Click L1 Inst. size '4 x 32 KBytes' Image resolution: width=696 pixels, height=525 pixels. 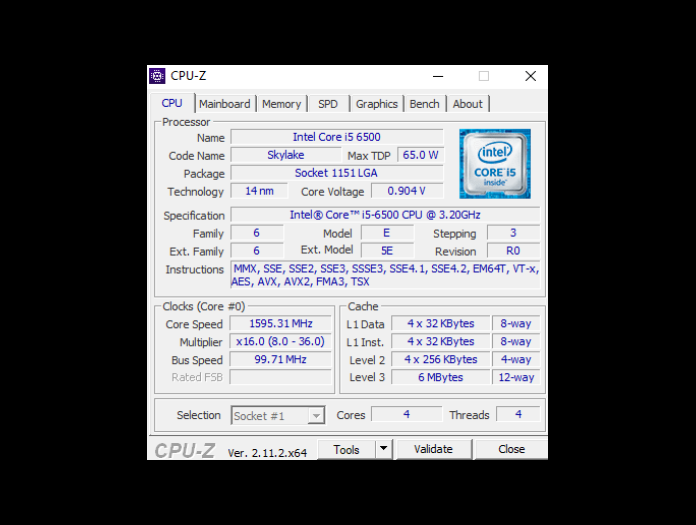coord(441,341)
